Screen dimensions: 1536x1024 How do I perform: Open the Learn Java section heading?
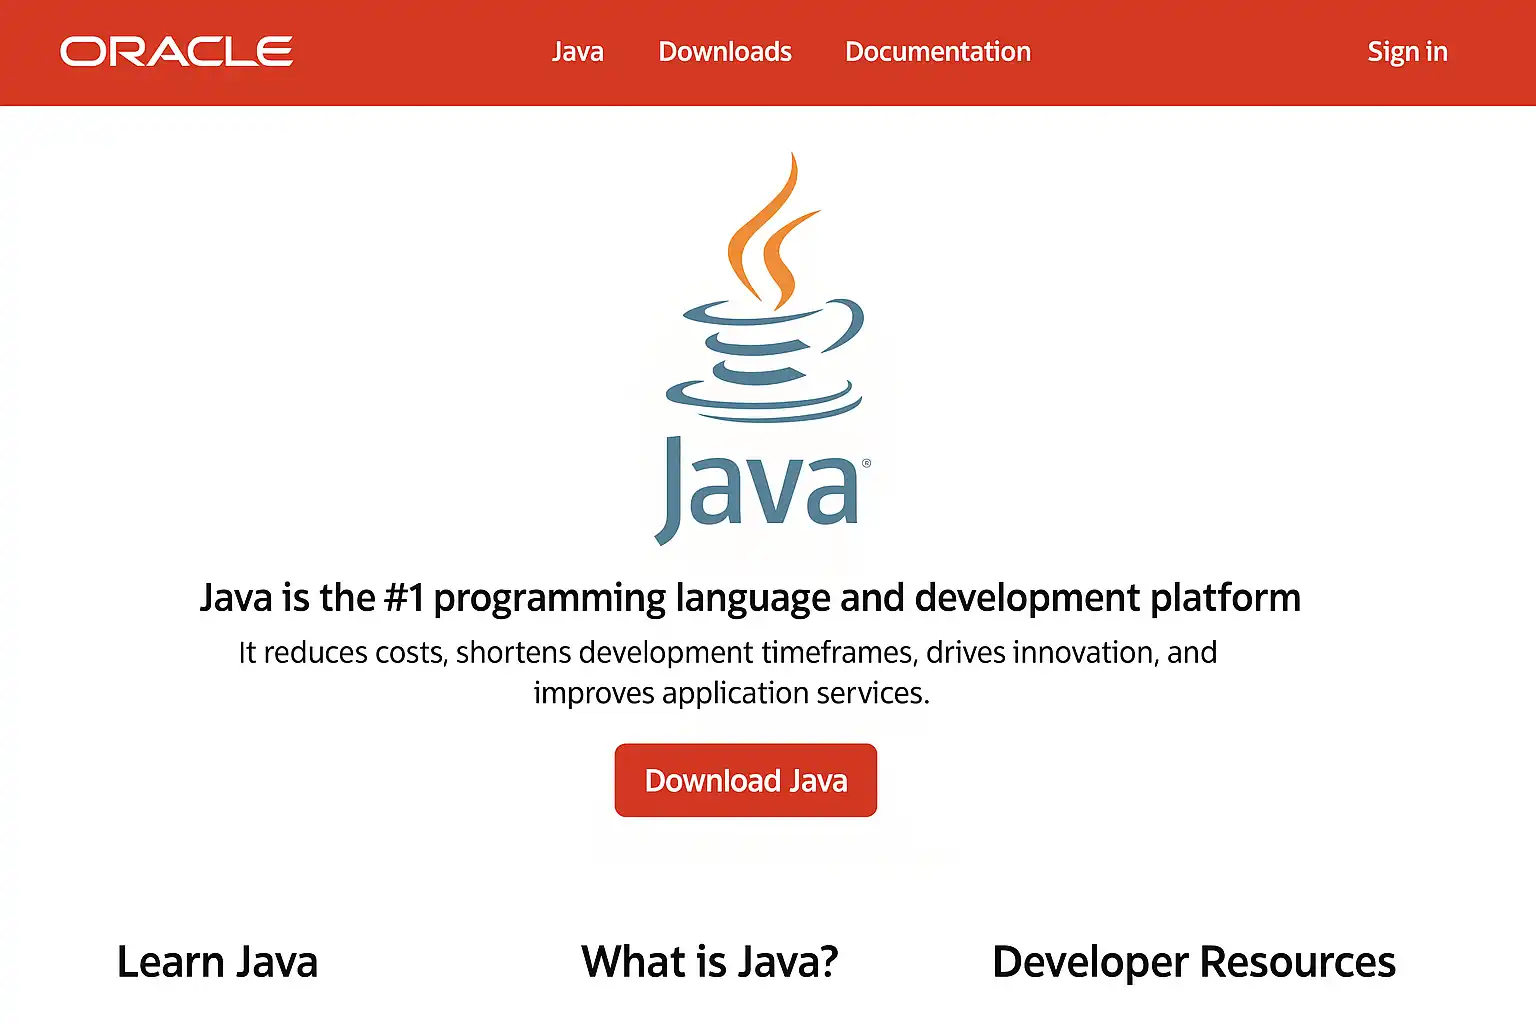coord(217,962)
